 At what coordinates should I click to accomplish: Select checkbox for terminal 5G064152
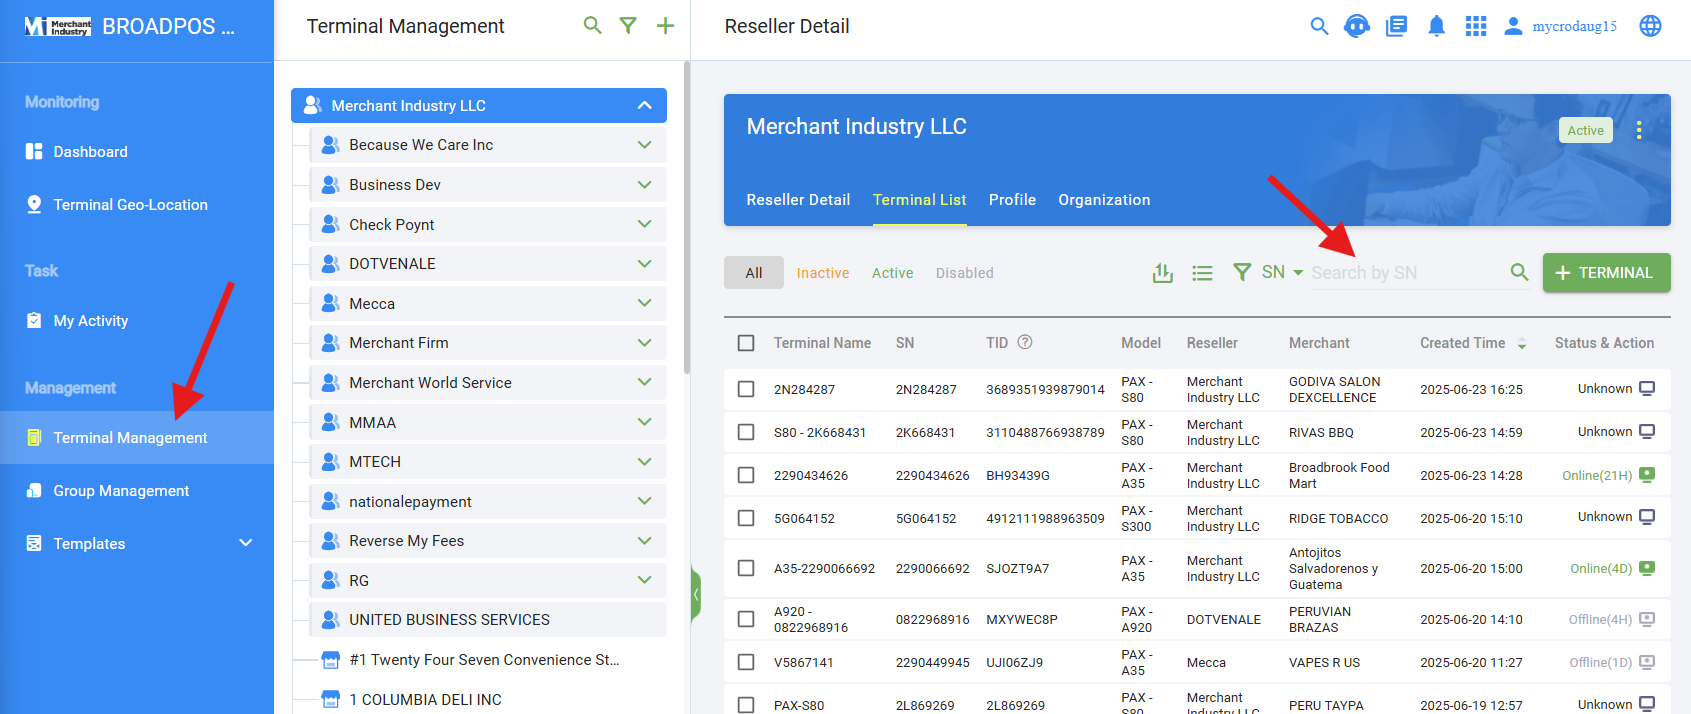pyautogui.click(x=746, y=518)
